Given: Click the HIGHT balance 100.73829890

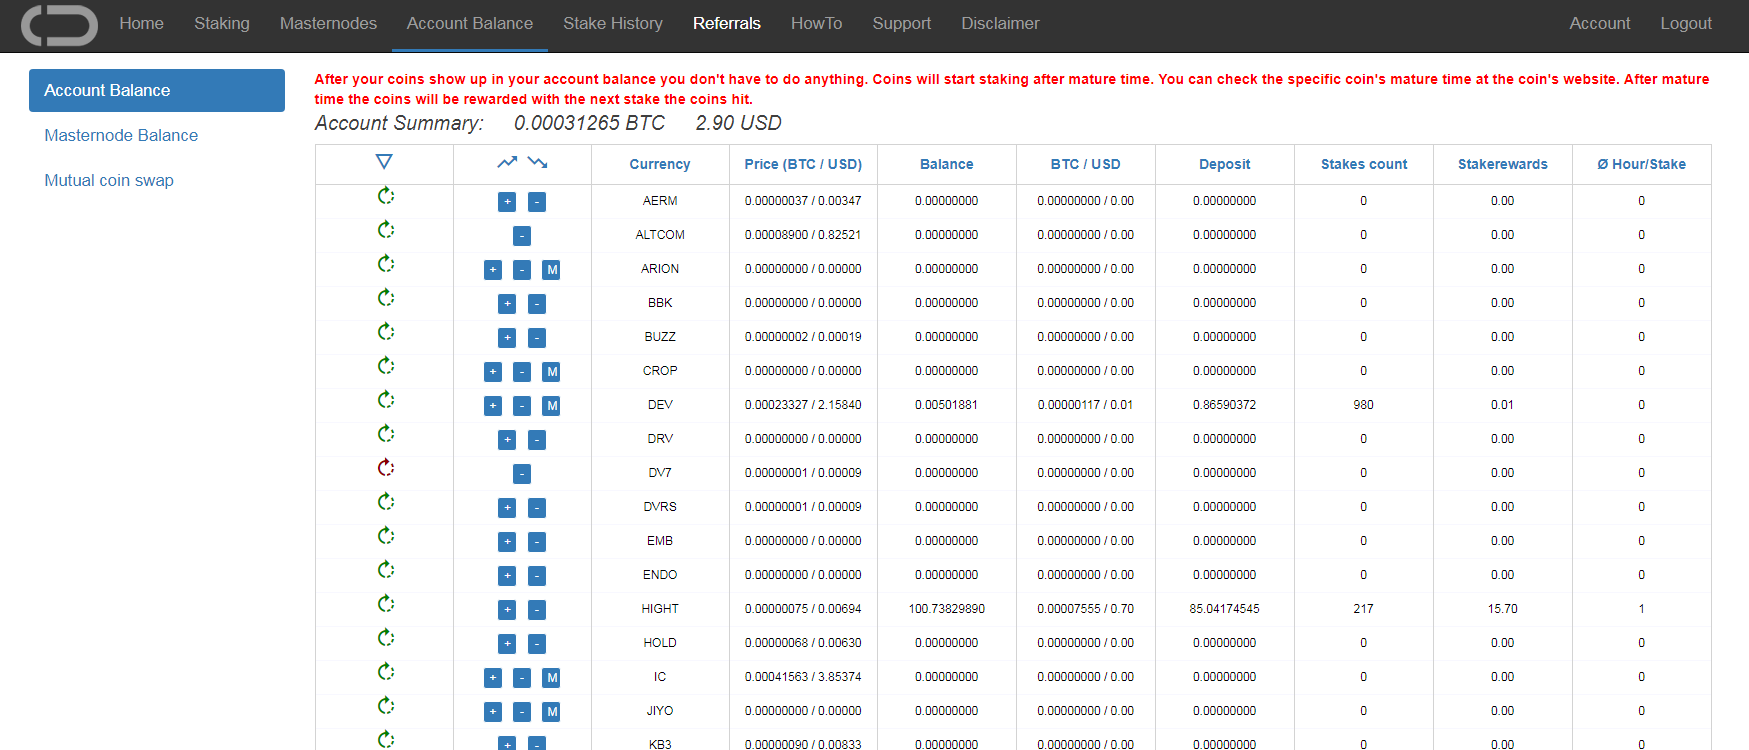Looking at the screenshot, I should [x=946, y=609].
